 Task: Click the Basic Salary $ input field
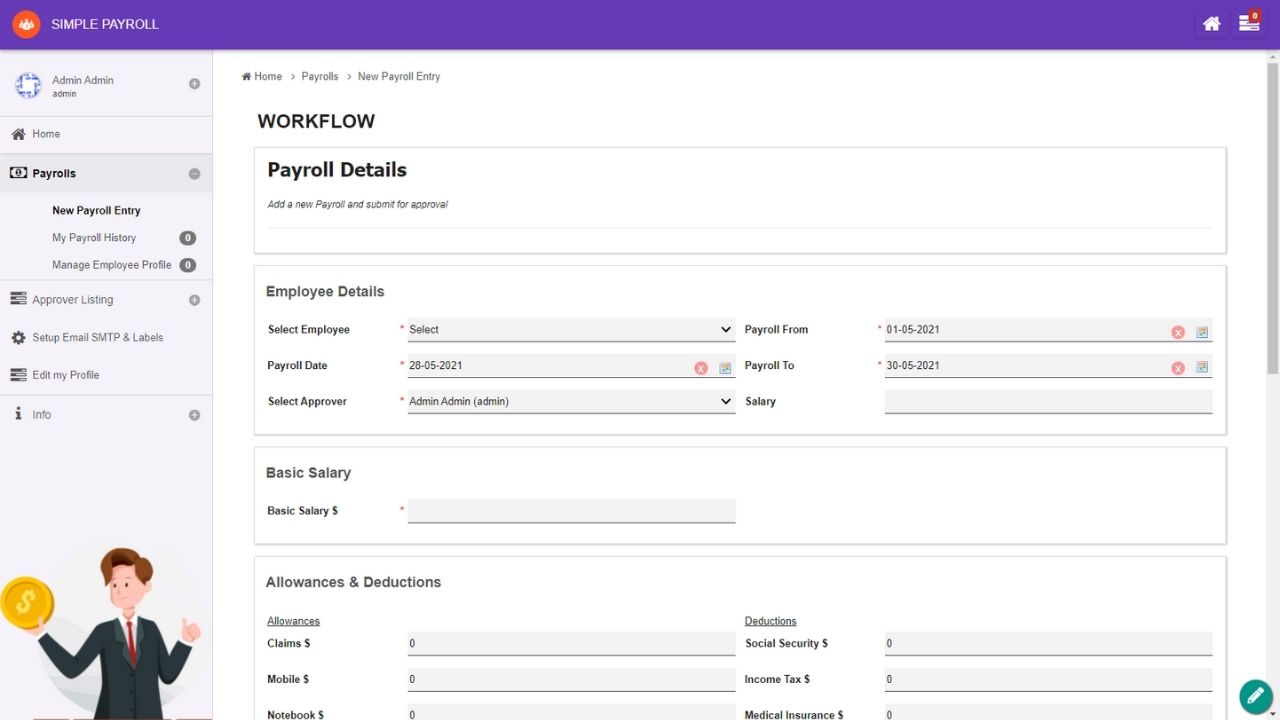[x=570, y=511]
